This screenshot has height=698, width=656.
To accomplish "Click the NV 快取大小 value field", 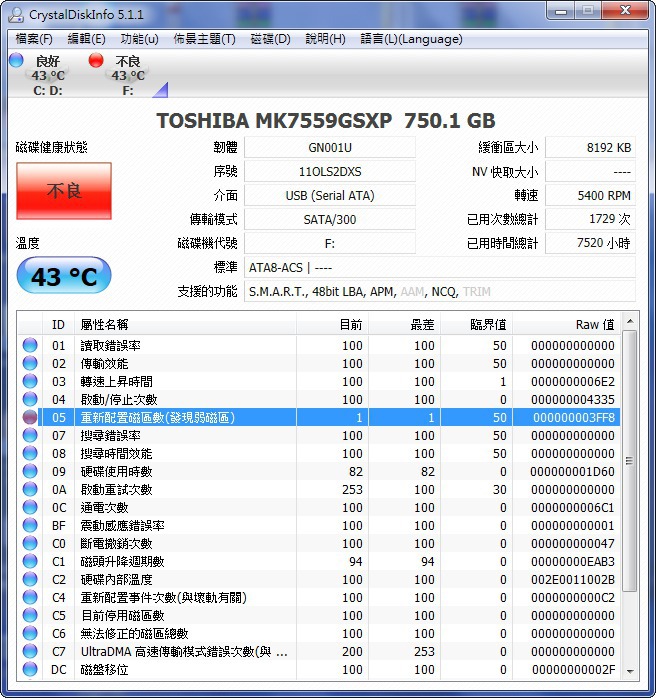I will coord(591,171).
